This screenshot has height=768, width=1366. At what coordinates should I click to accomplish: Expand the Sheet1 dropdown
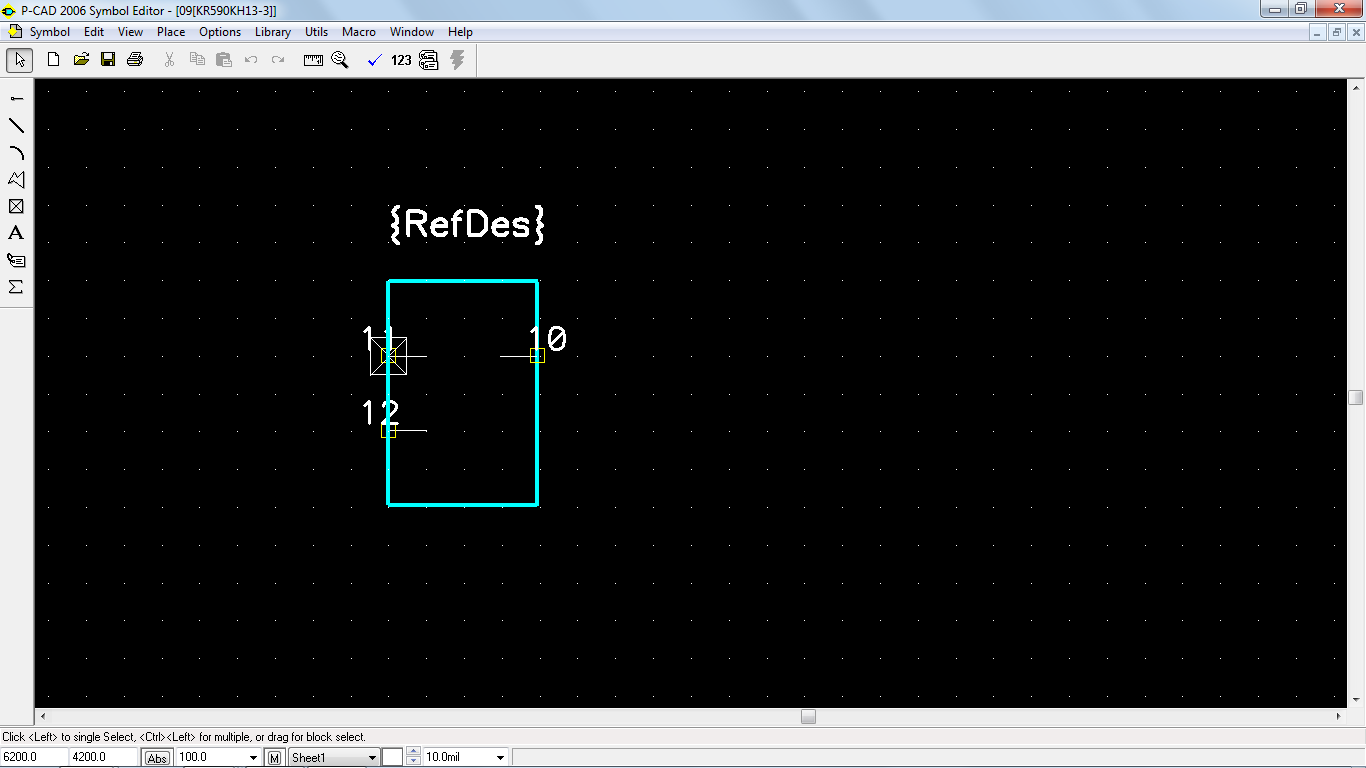tap(372, 758)
